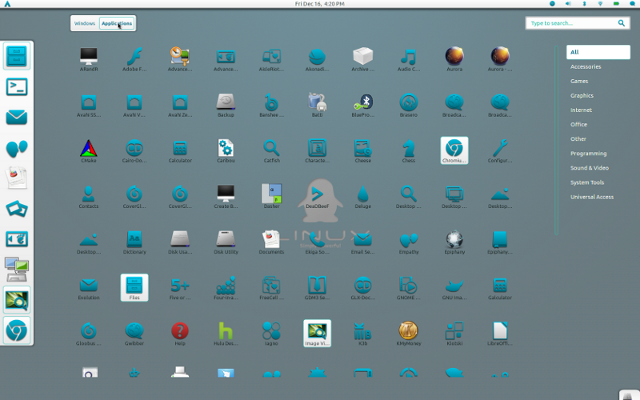Open Chromium browser in the app grid
The width and height of the screenshot is (640, 400).
point(454,151)
